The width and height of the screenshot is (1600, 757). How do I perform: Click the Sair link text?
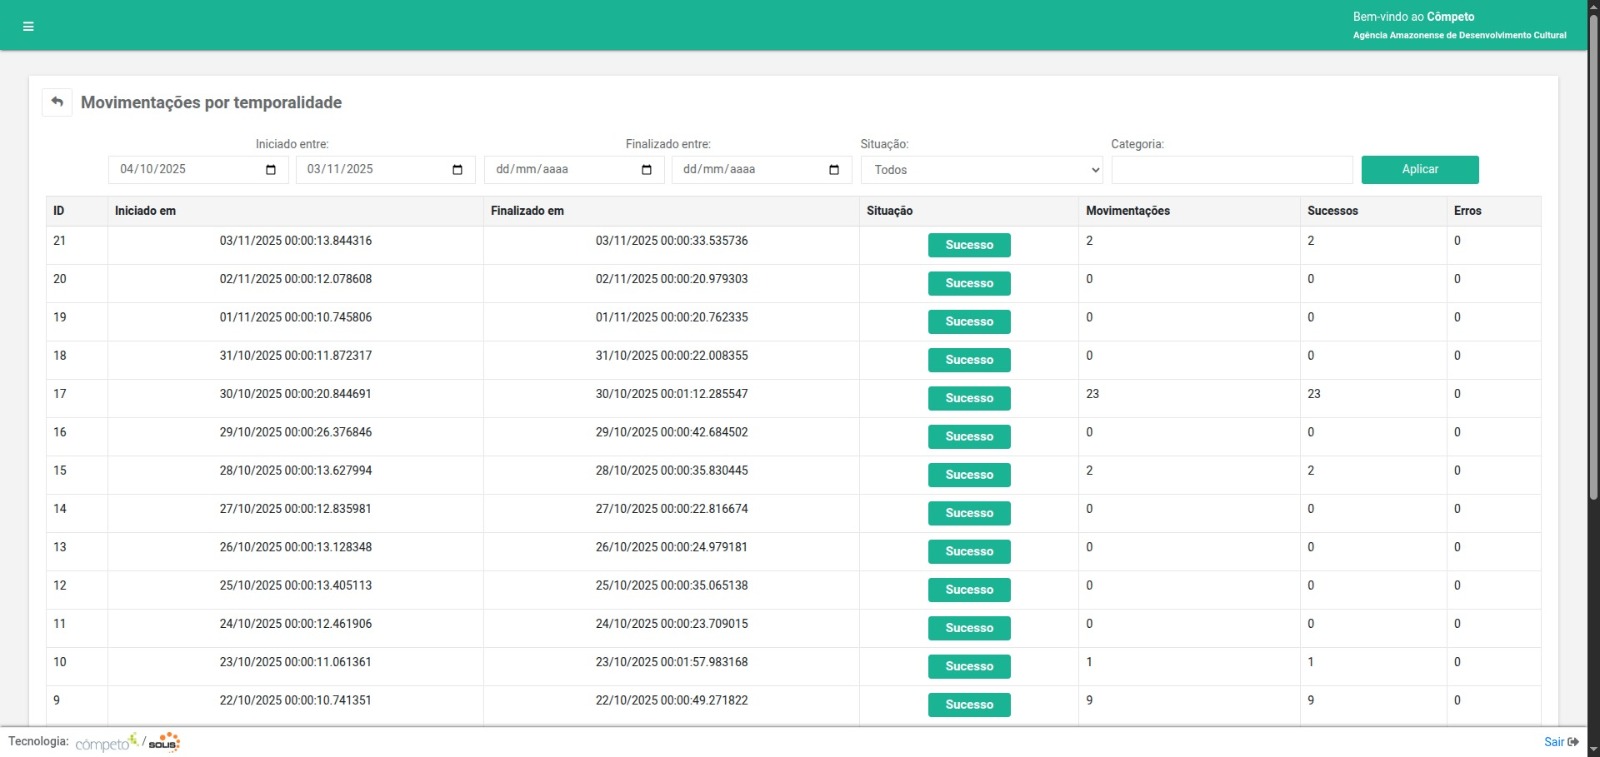tap(1553, 742)
